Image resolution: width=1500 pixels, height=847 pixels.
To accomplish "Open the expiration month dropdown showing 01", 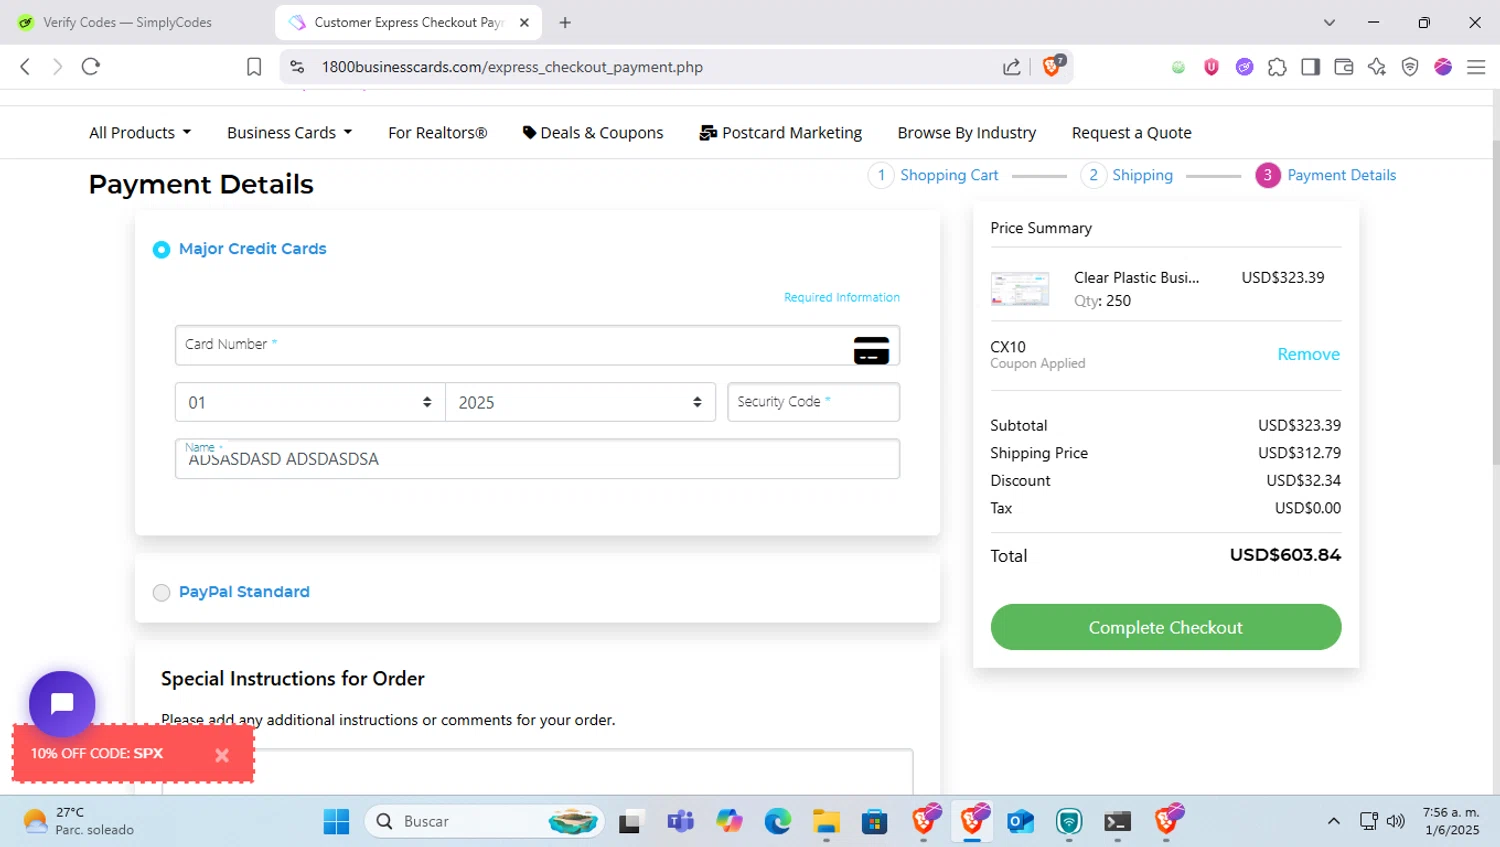I will point(310,402).
